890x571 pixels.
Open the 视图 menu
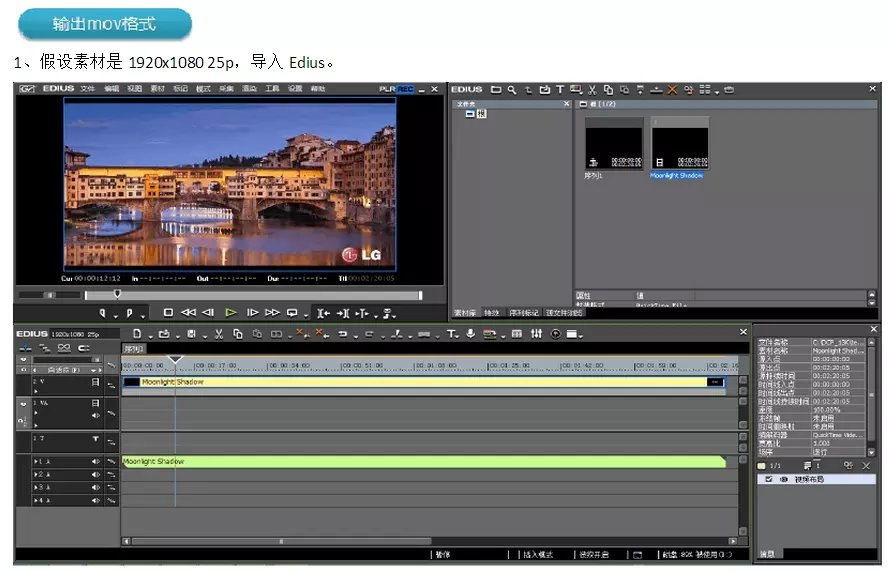[135, 89]
